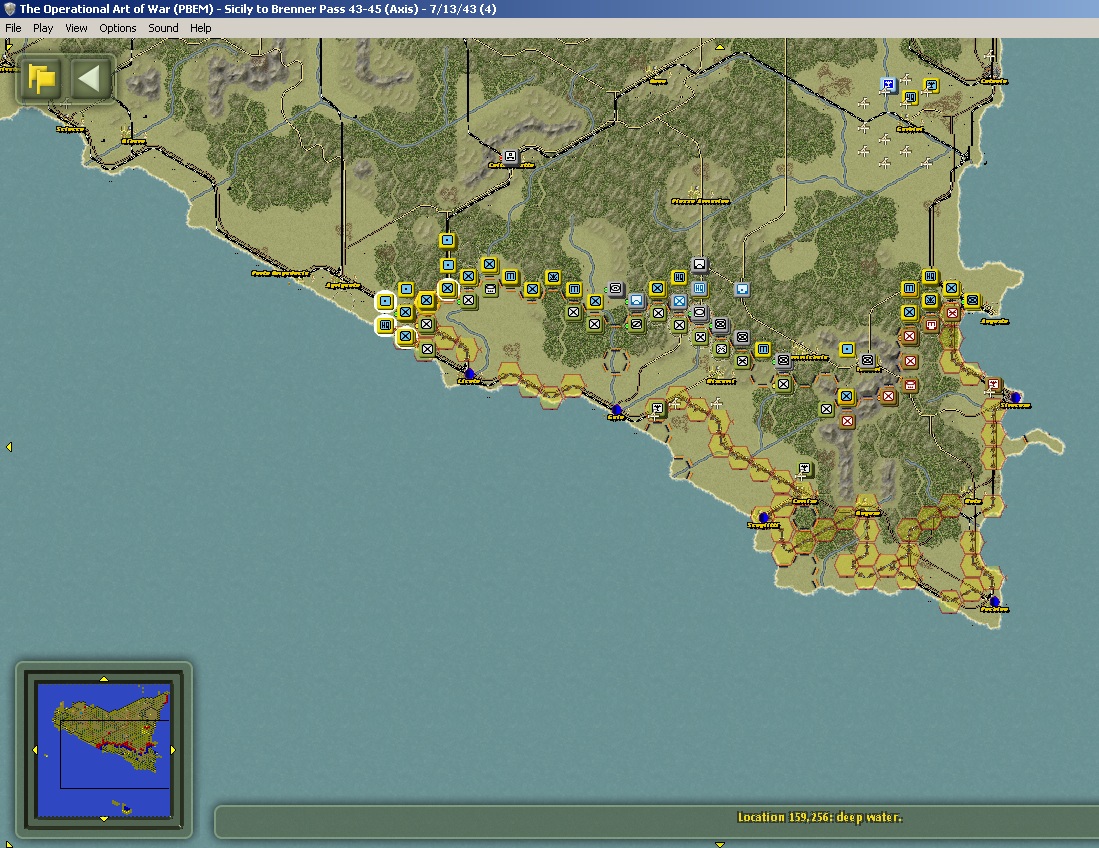
Task: Click the yellow flags button
Action: tap(42, 78)
